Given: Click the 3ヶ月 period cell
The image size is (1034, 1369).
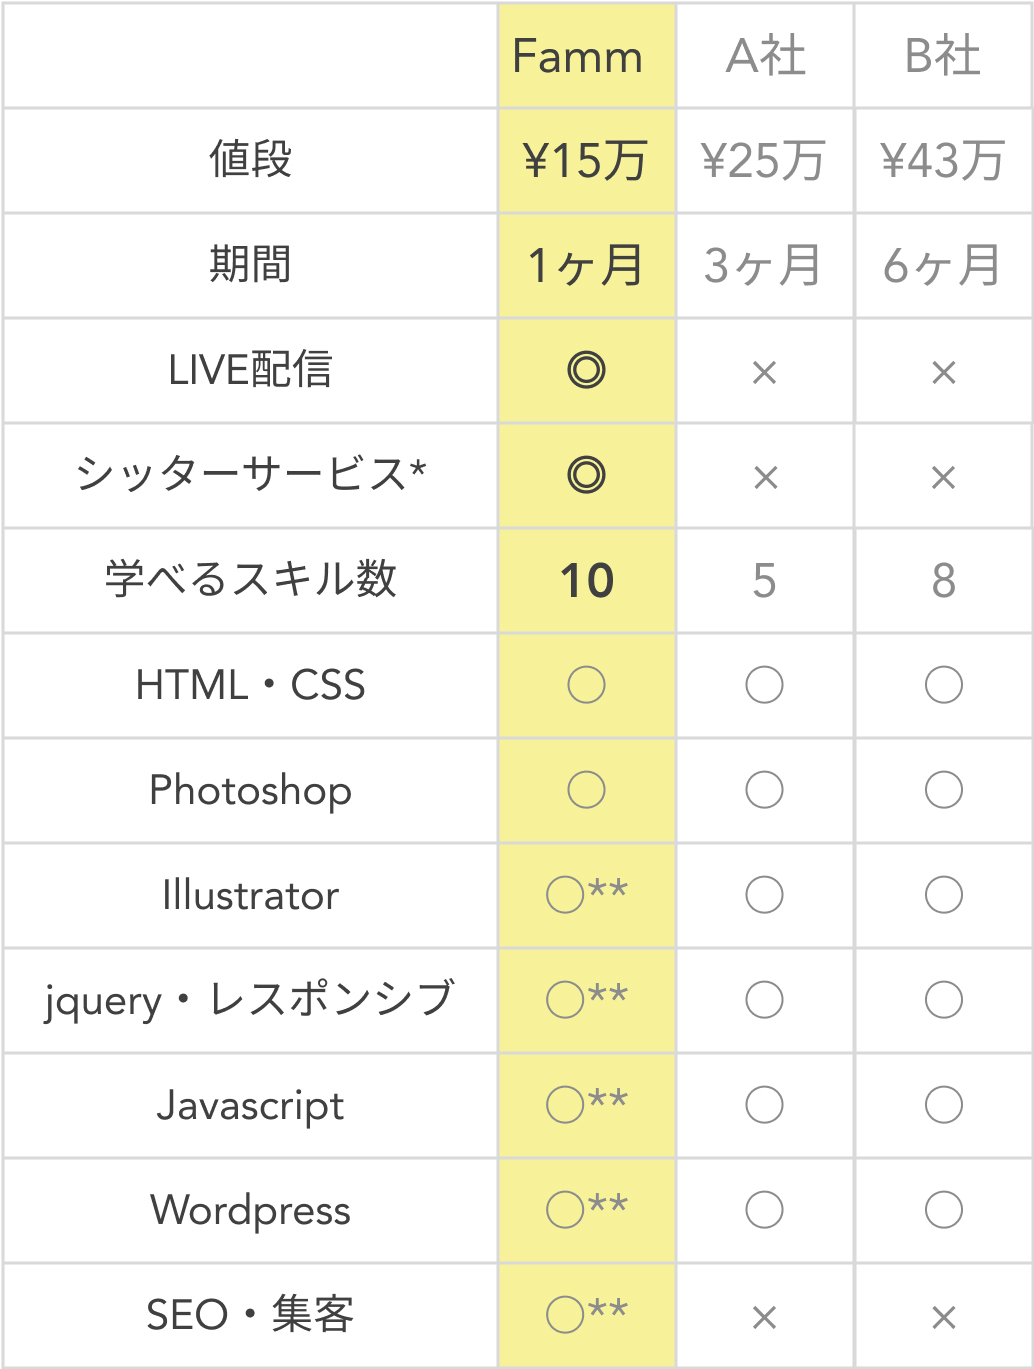Looking at the screenshot, I should pos(764,266).
